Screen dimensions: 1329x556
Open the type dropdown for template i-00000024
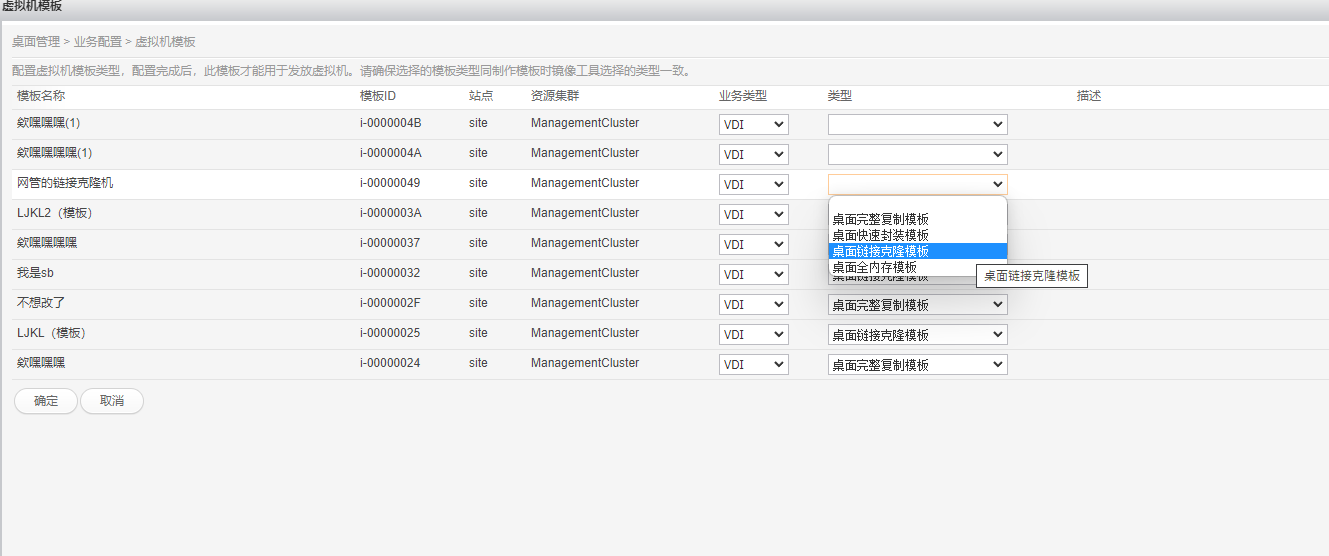pos(917,365)
